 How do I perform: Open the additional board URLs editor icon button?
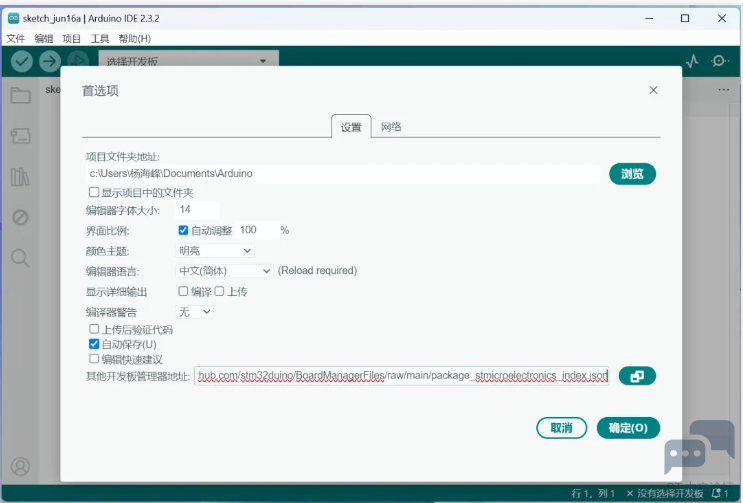point(637,376)
